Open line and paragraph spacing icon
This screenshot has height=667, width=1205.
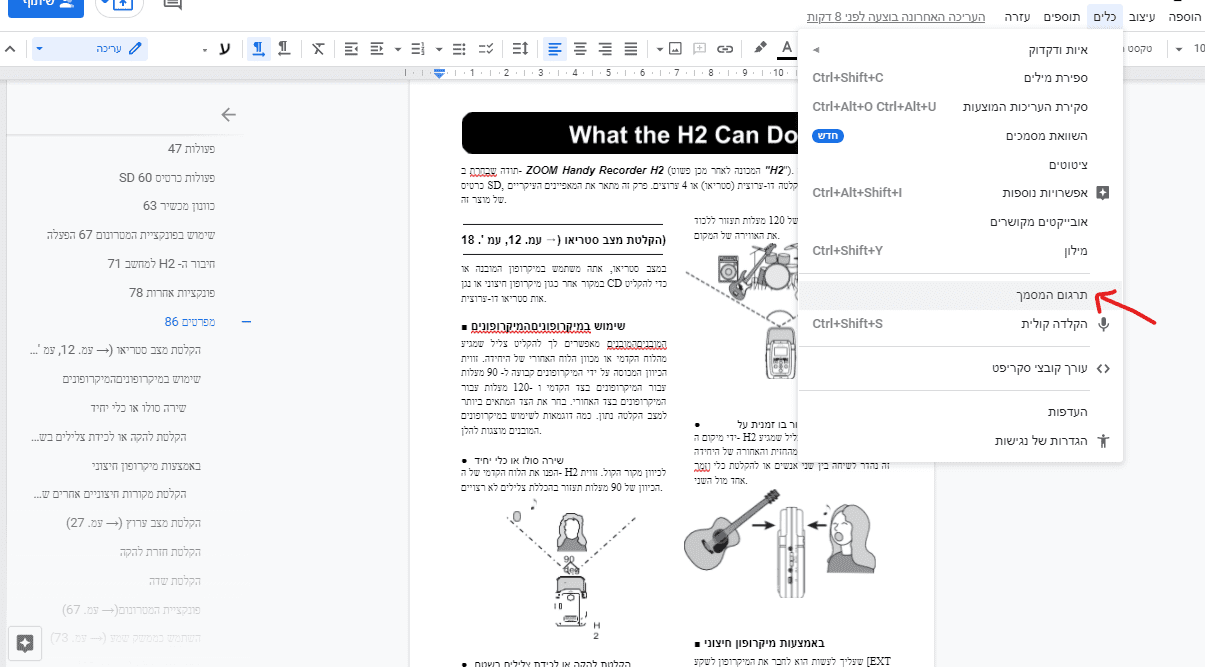pyautogui.click(x=520, y=48)
